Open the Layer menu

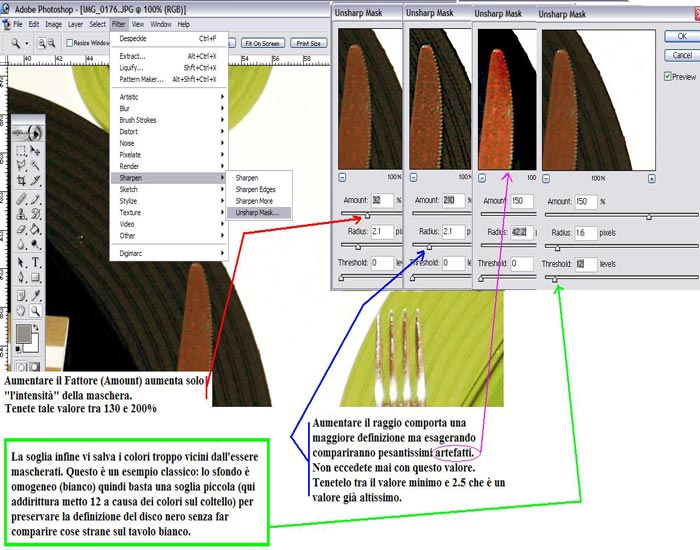pos(75,23)
